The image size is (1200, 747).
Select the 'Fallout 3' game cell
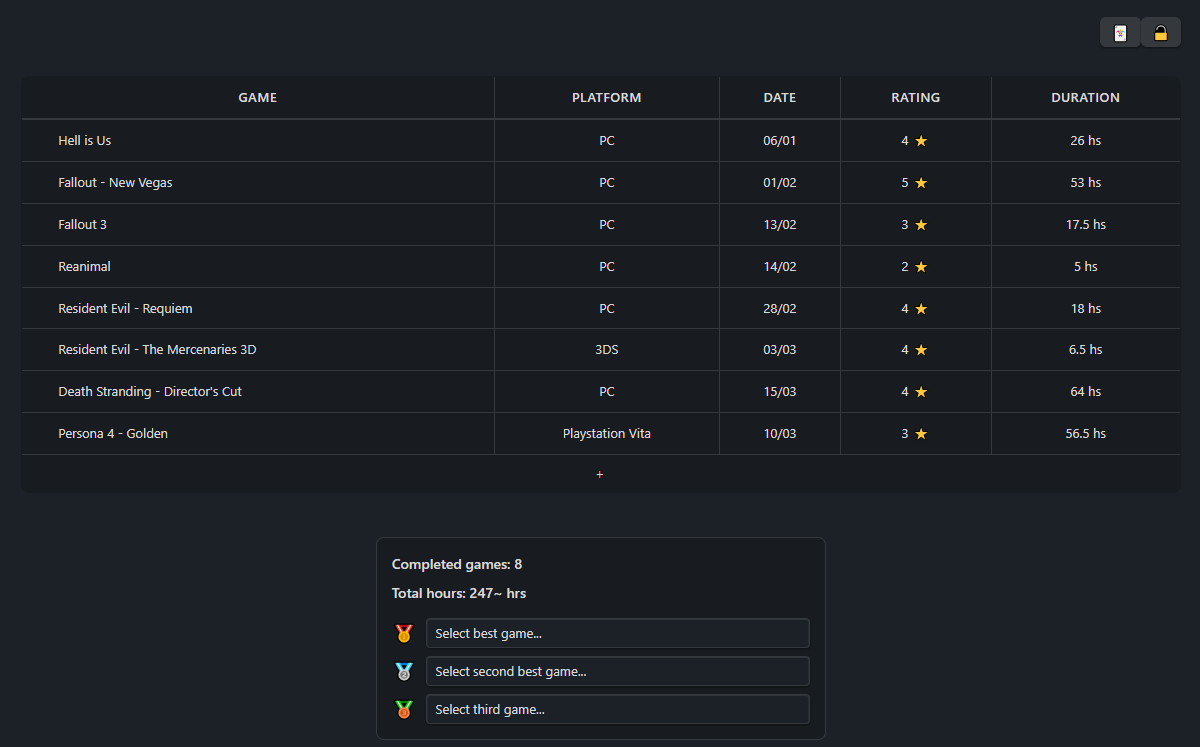pyautogui.click(x=258, y=225)
